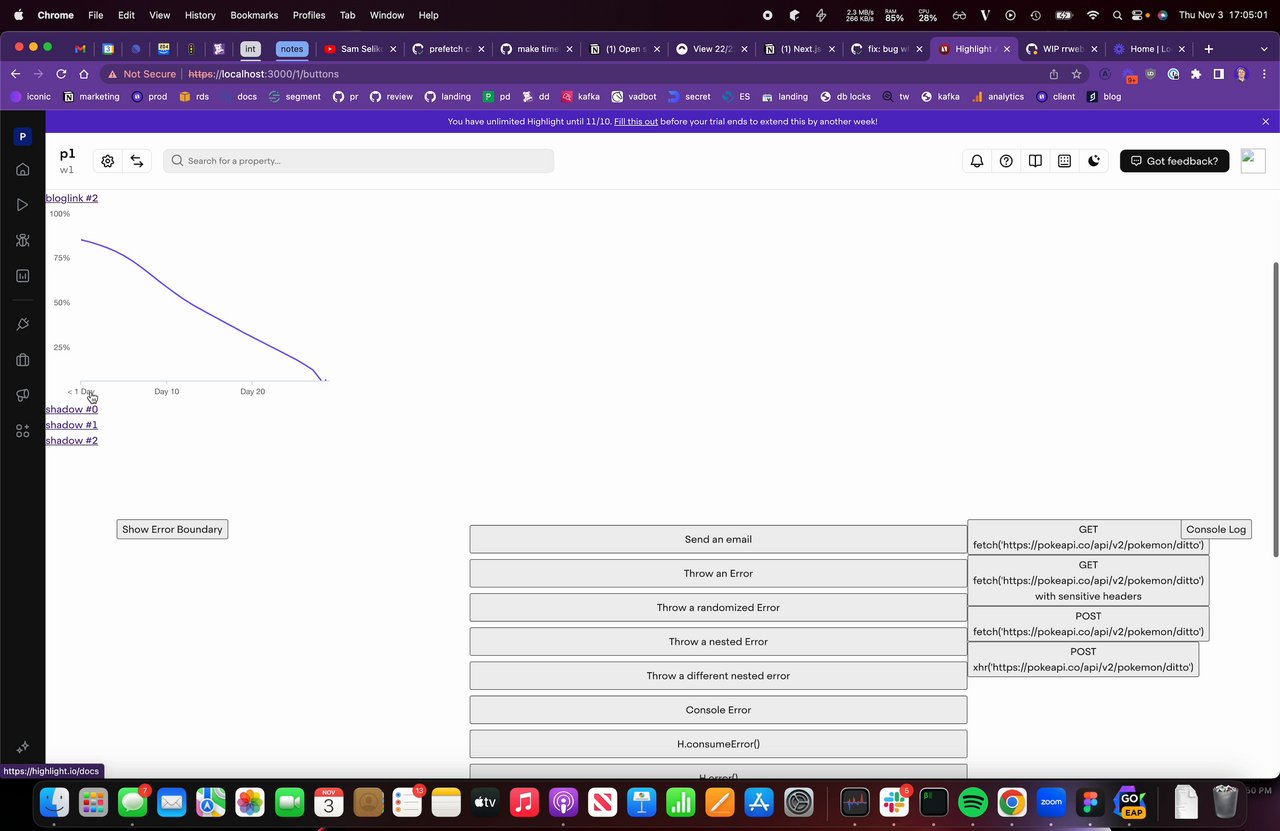Click the switch arrows icon beside gear

pos(137,161)
